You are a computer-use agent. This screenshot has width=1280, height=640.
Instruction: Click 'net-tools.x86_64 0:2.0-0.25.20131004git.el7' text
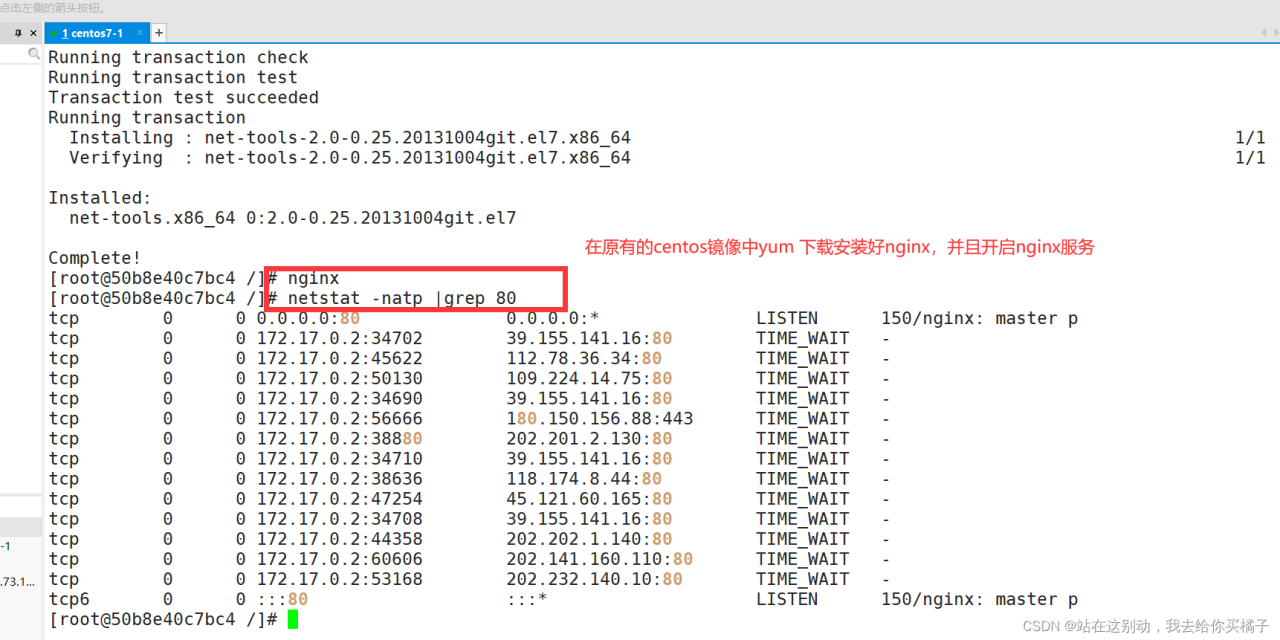(293, 218)
